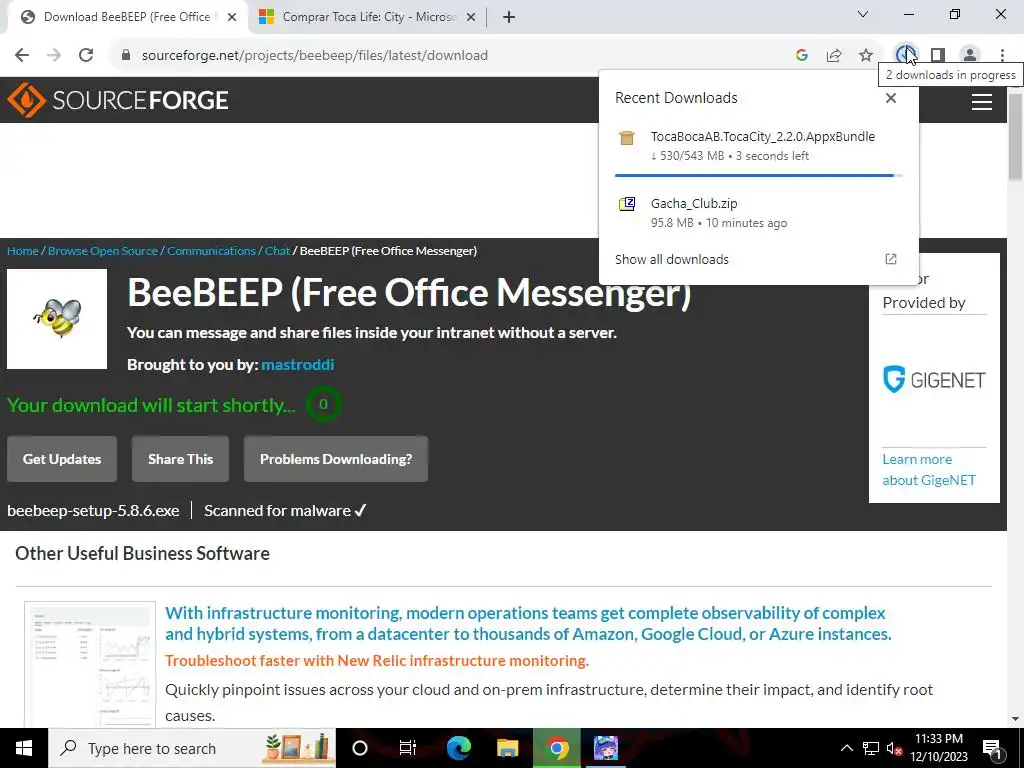Open the downloads page via external-link icon

[891, 259]
